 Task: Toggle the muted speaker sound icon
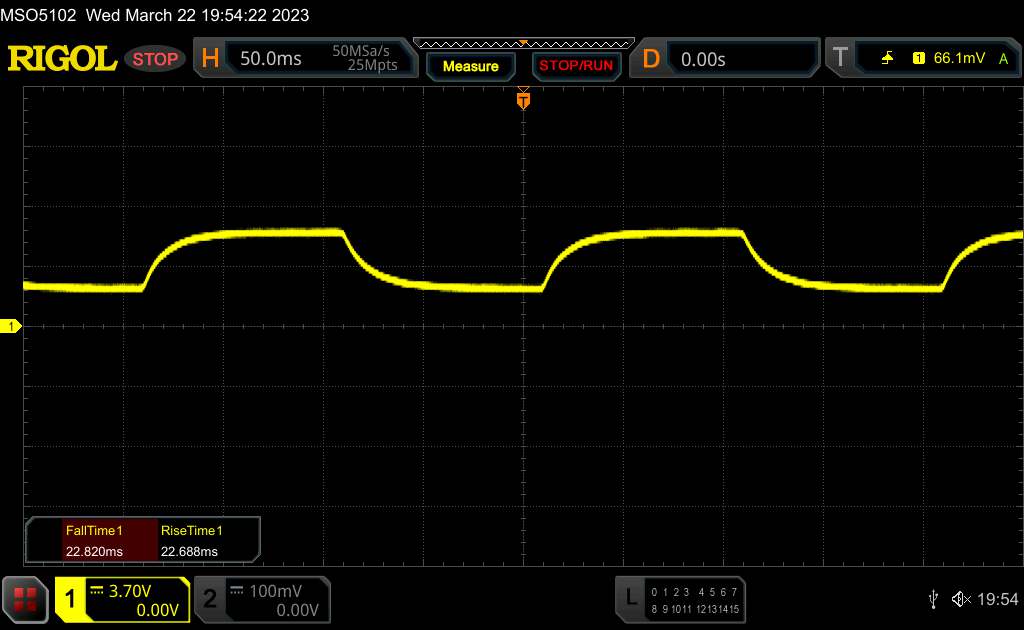pyautogui.click(x=961, y=599)
